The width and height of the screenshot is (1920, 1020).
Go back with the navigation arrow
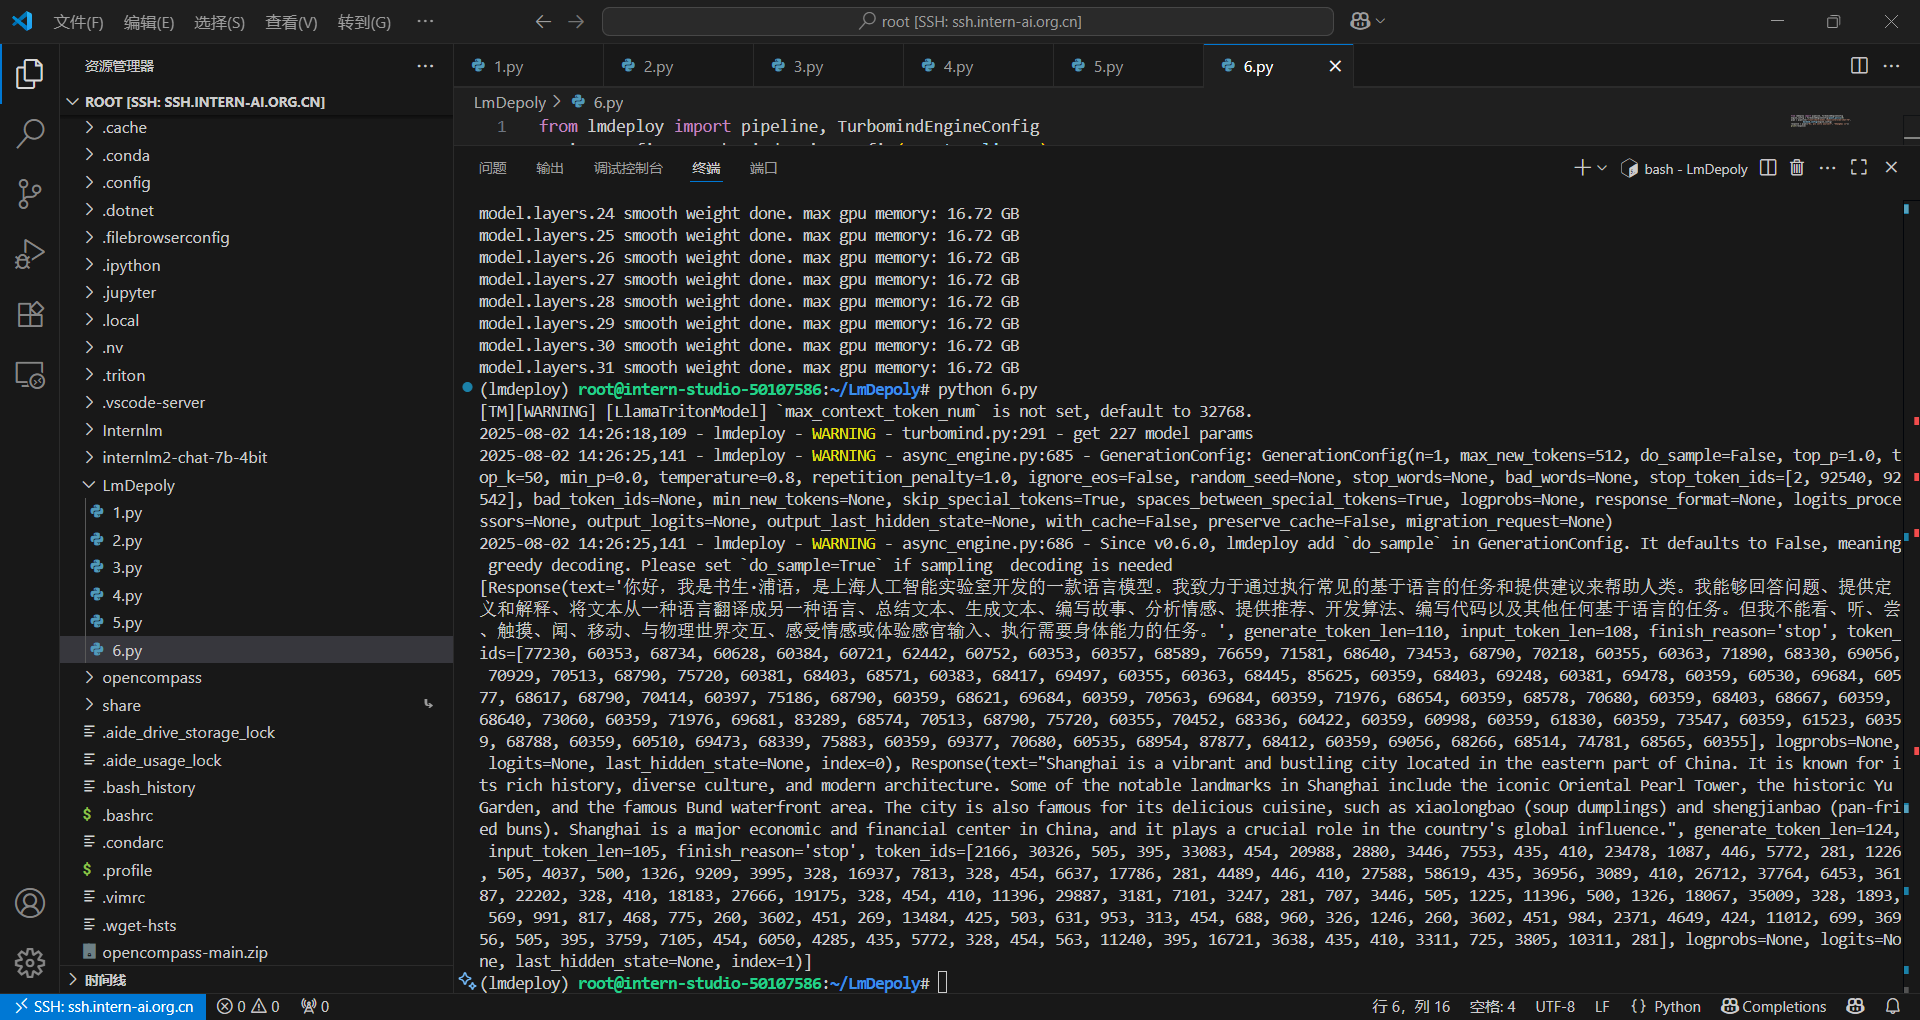543,21
